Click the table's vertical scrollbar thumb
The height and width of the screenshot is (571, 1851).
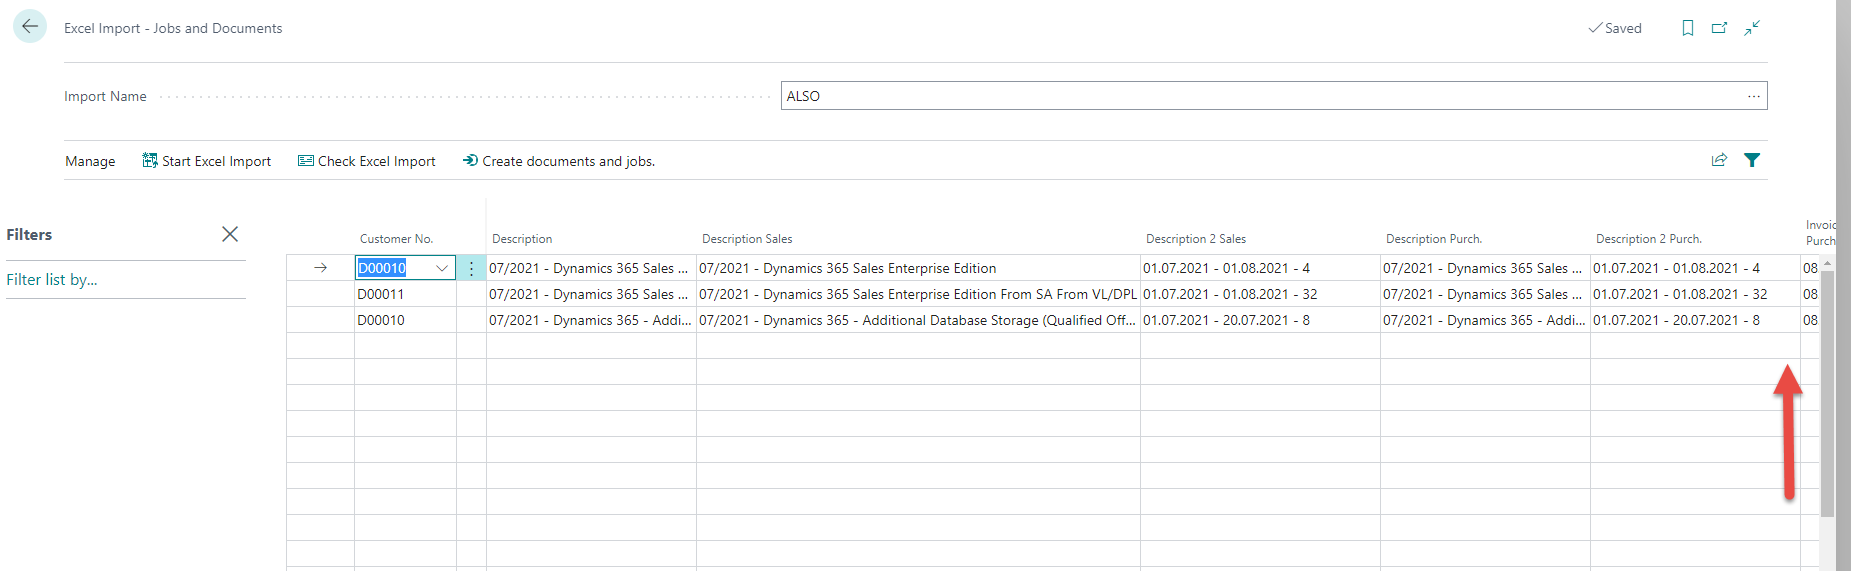coord(1827,392)
